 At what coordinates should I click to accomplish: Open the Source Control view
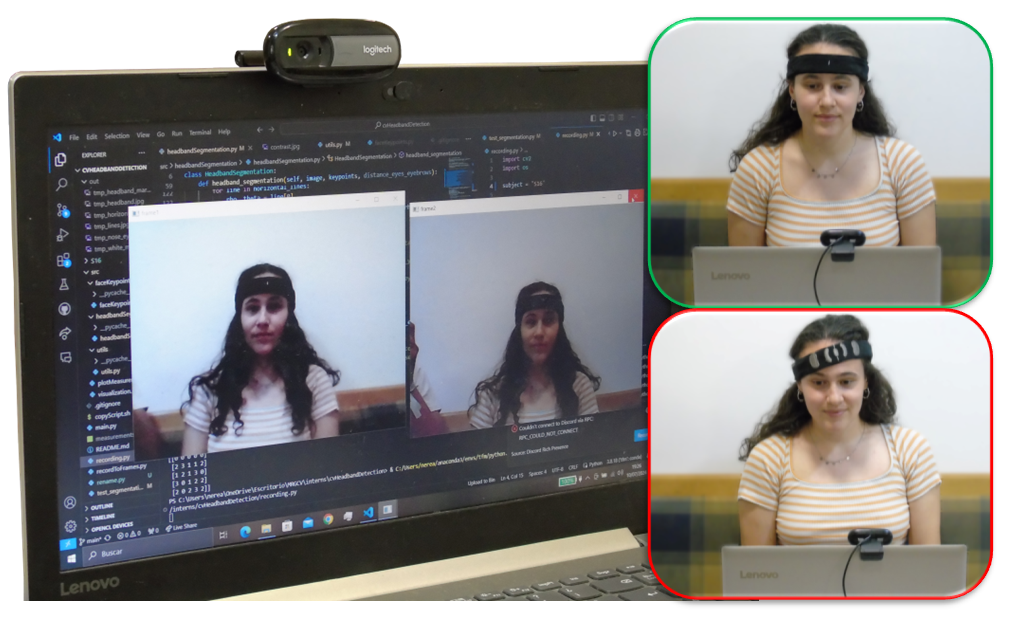coord(63,211)
